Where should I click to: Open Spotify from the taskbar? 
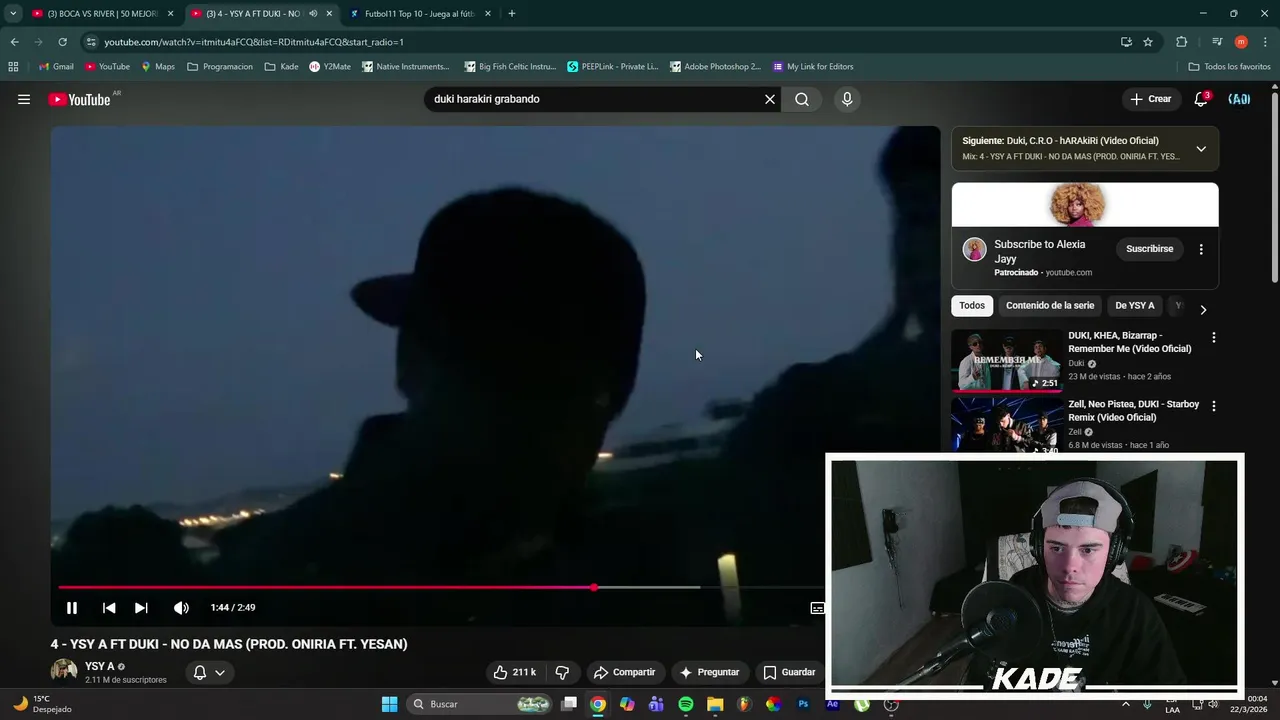[686, 704]
